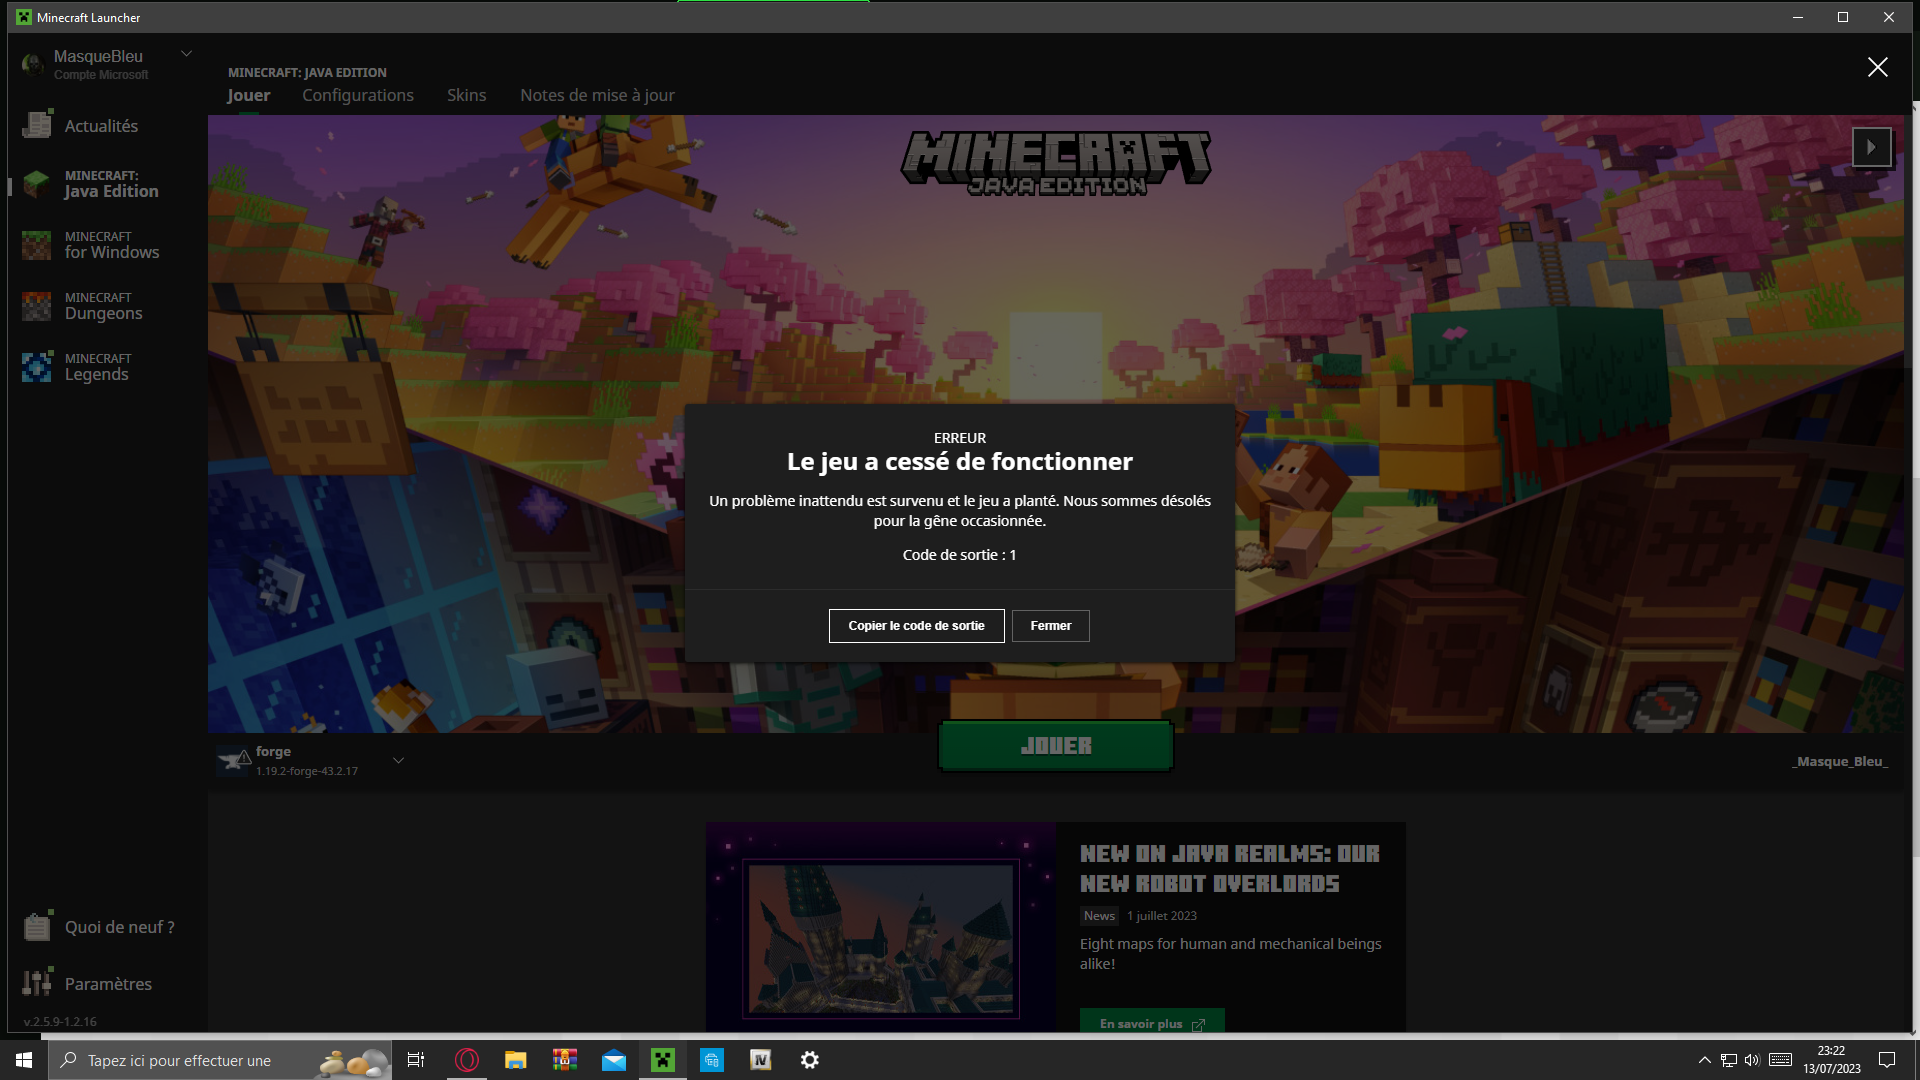
Task: Click the "1 juillet 2023" article date
Action: click(x=1161, y=916)
